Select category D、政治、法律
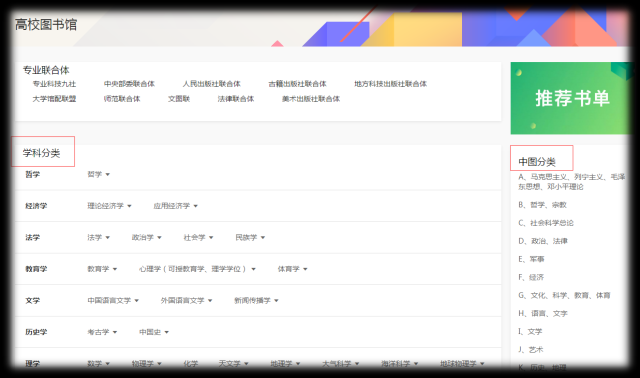The width and height of the screenshot is (640, 378). tap(543, 241)
